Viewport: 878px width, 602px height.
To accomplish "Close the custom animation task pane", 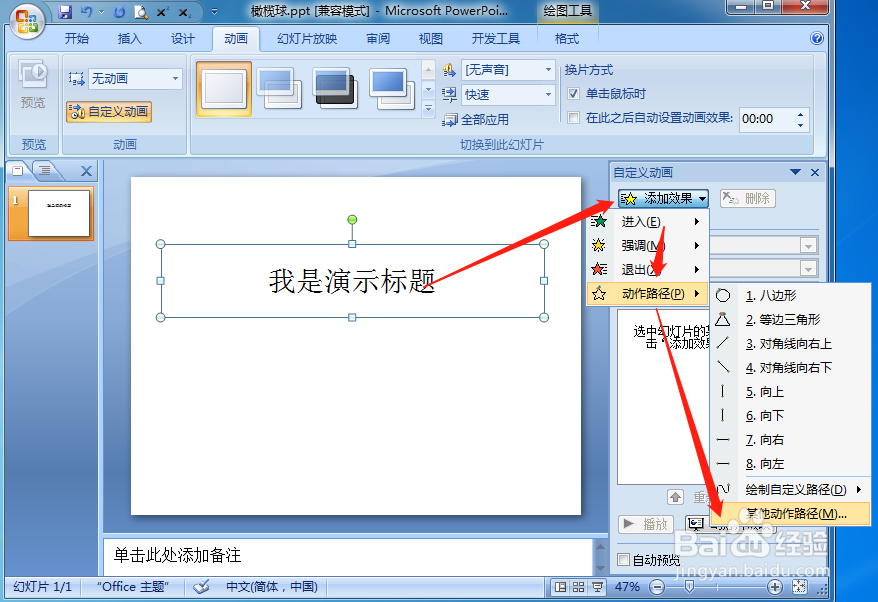I will (x=815, y=172).
